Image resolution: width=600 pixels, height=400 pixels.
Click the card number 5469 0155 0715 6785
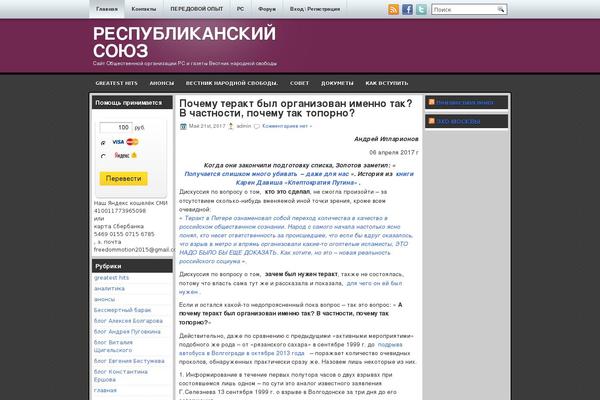[124, 234]
